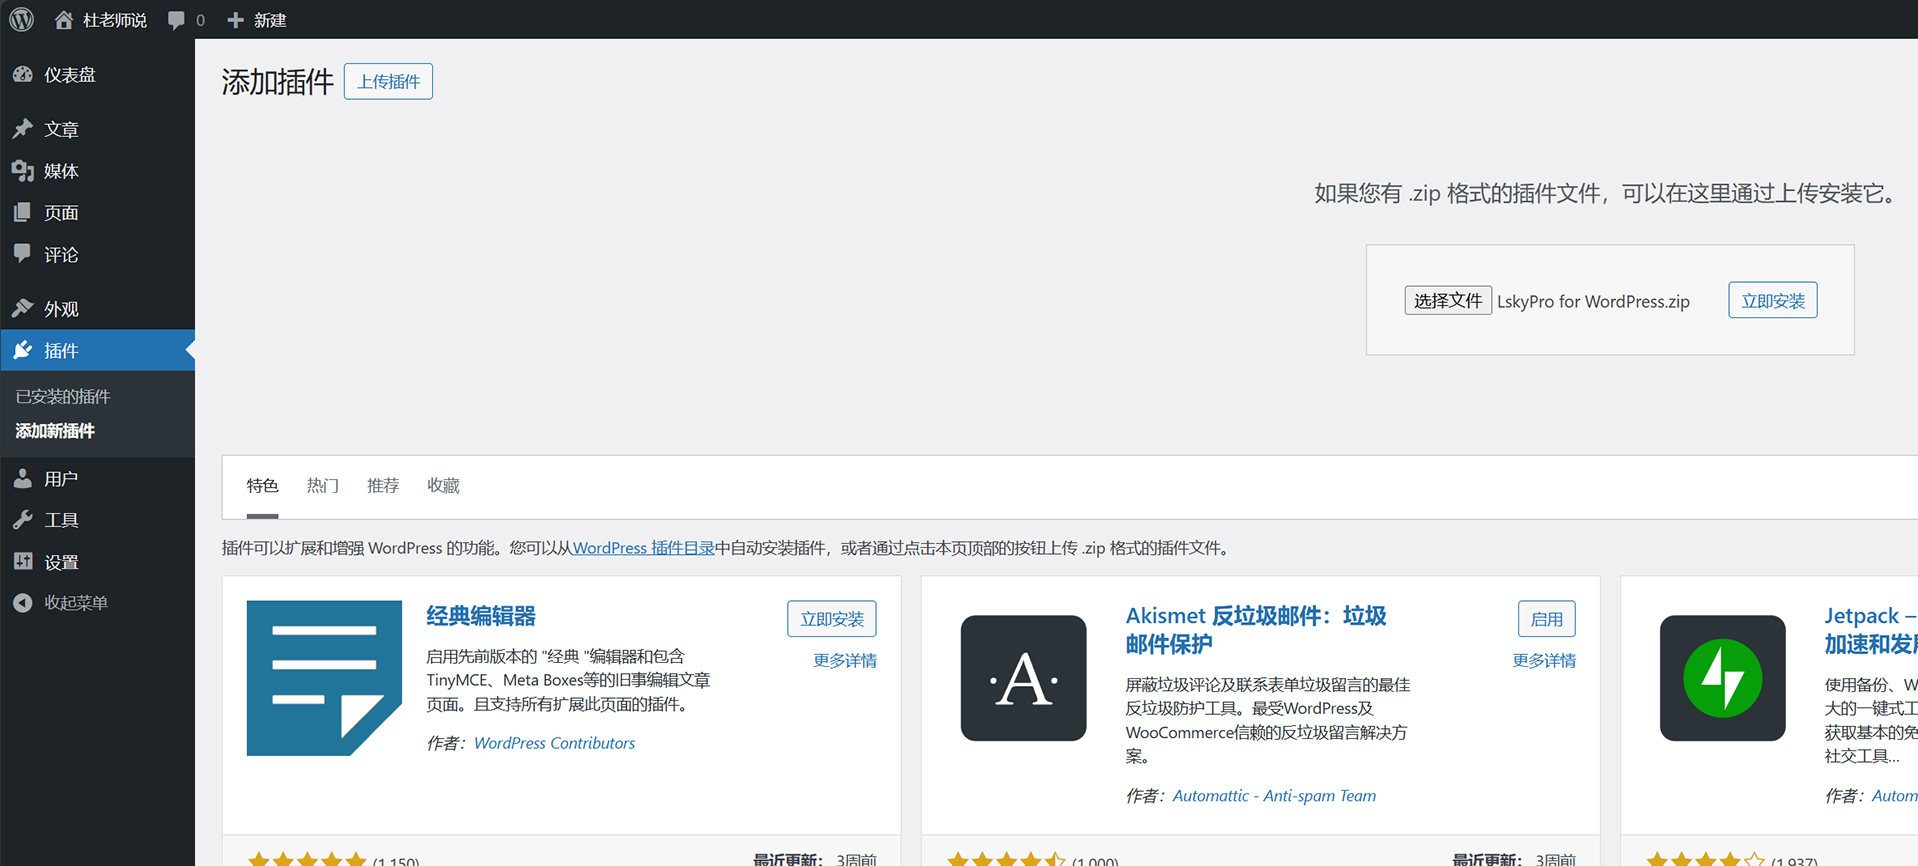Screen dimensions: 1918x866
Task: Open 设置 settings menu
Action: click(x=97, y=562)
